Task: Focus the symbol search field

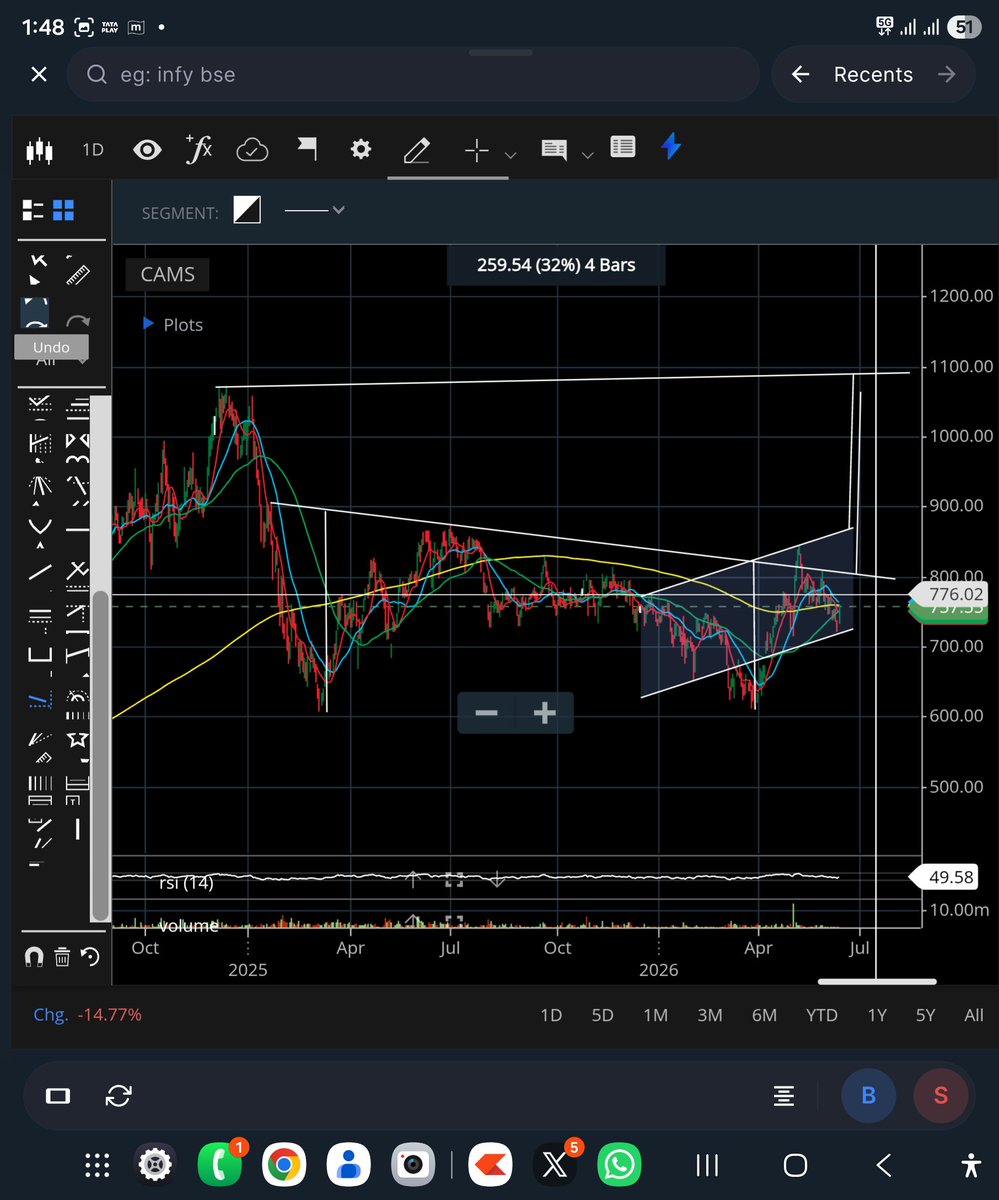Action: (413, 74)
